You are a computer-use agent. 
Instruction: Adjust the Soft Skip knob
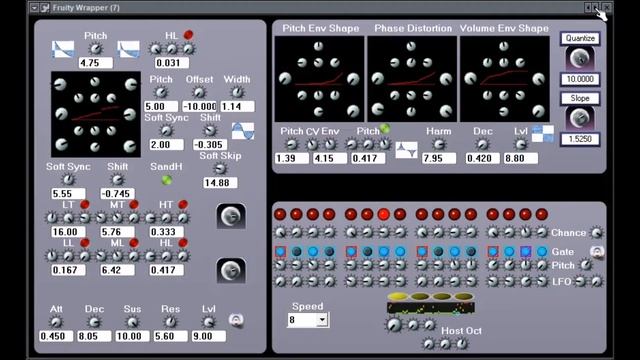(220, 169)
